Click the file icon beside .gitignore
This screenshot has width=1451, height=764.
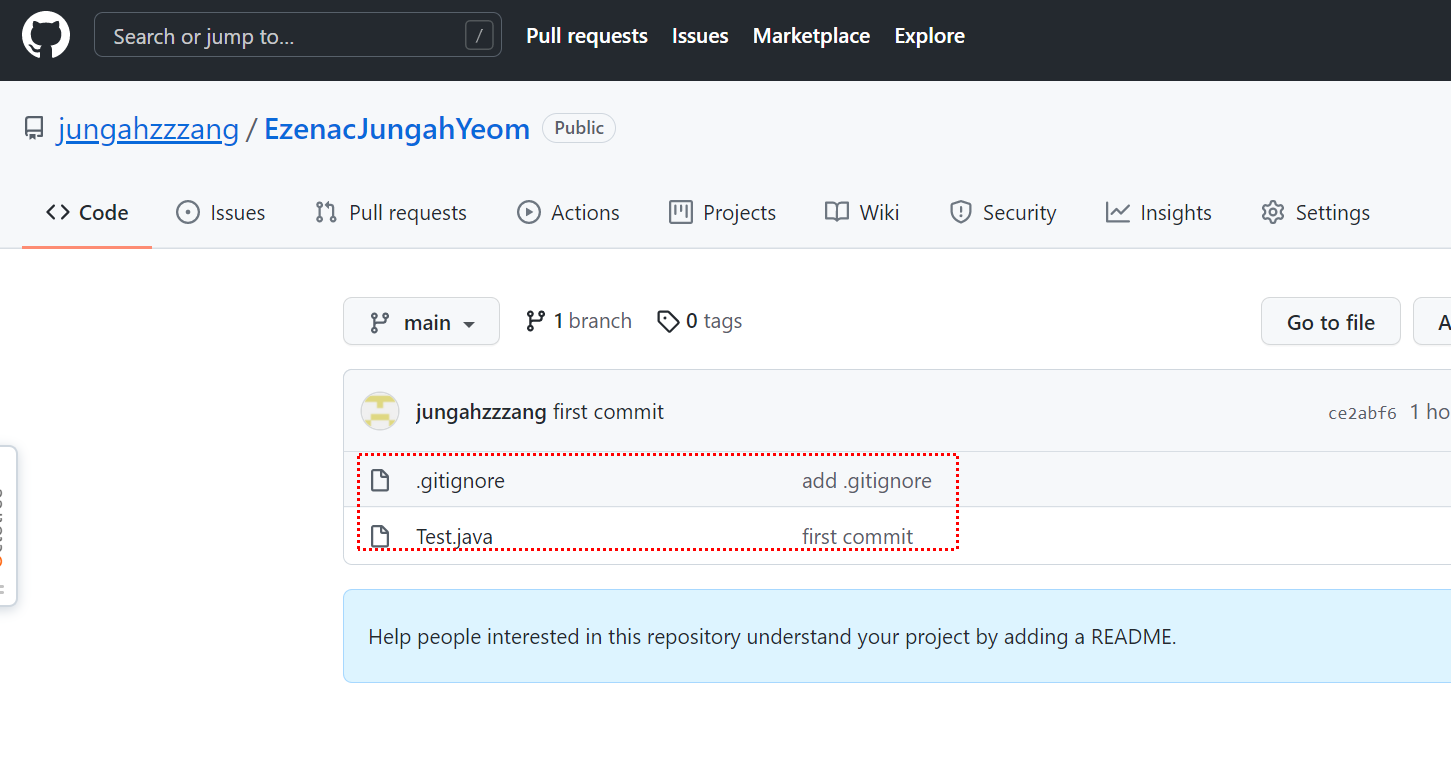tap(380, 481)
